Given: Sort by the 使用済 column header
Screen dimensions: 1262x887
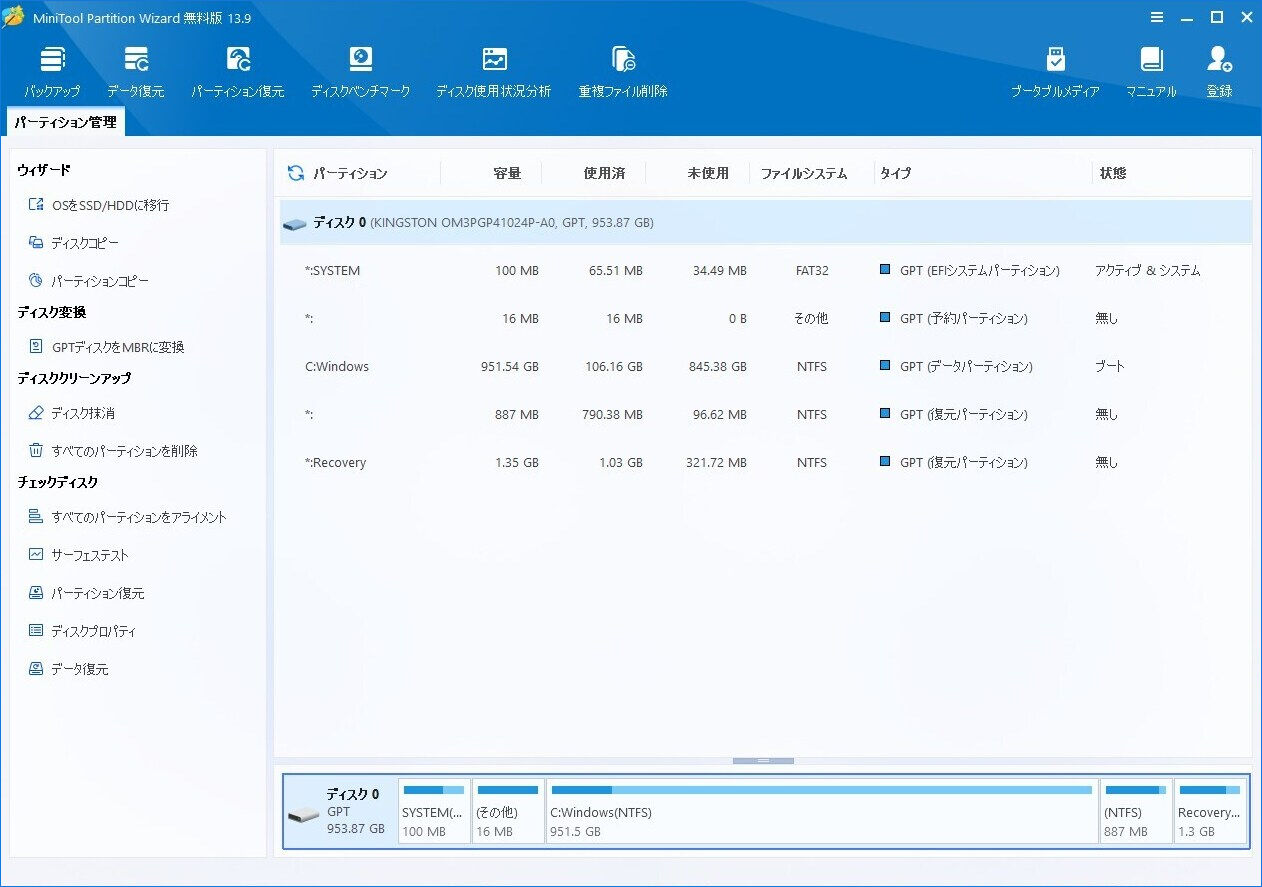Looking at the screenshot, I should [604, 173].
